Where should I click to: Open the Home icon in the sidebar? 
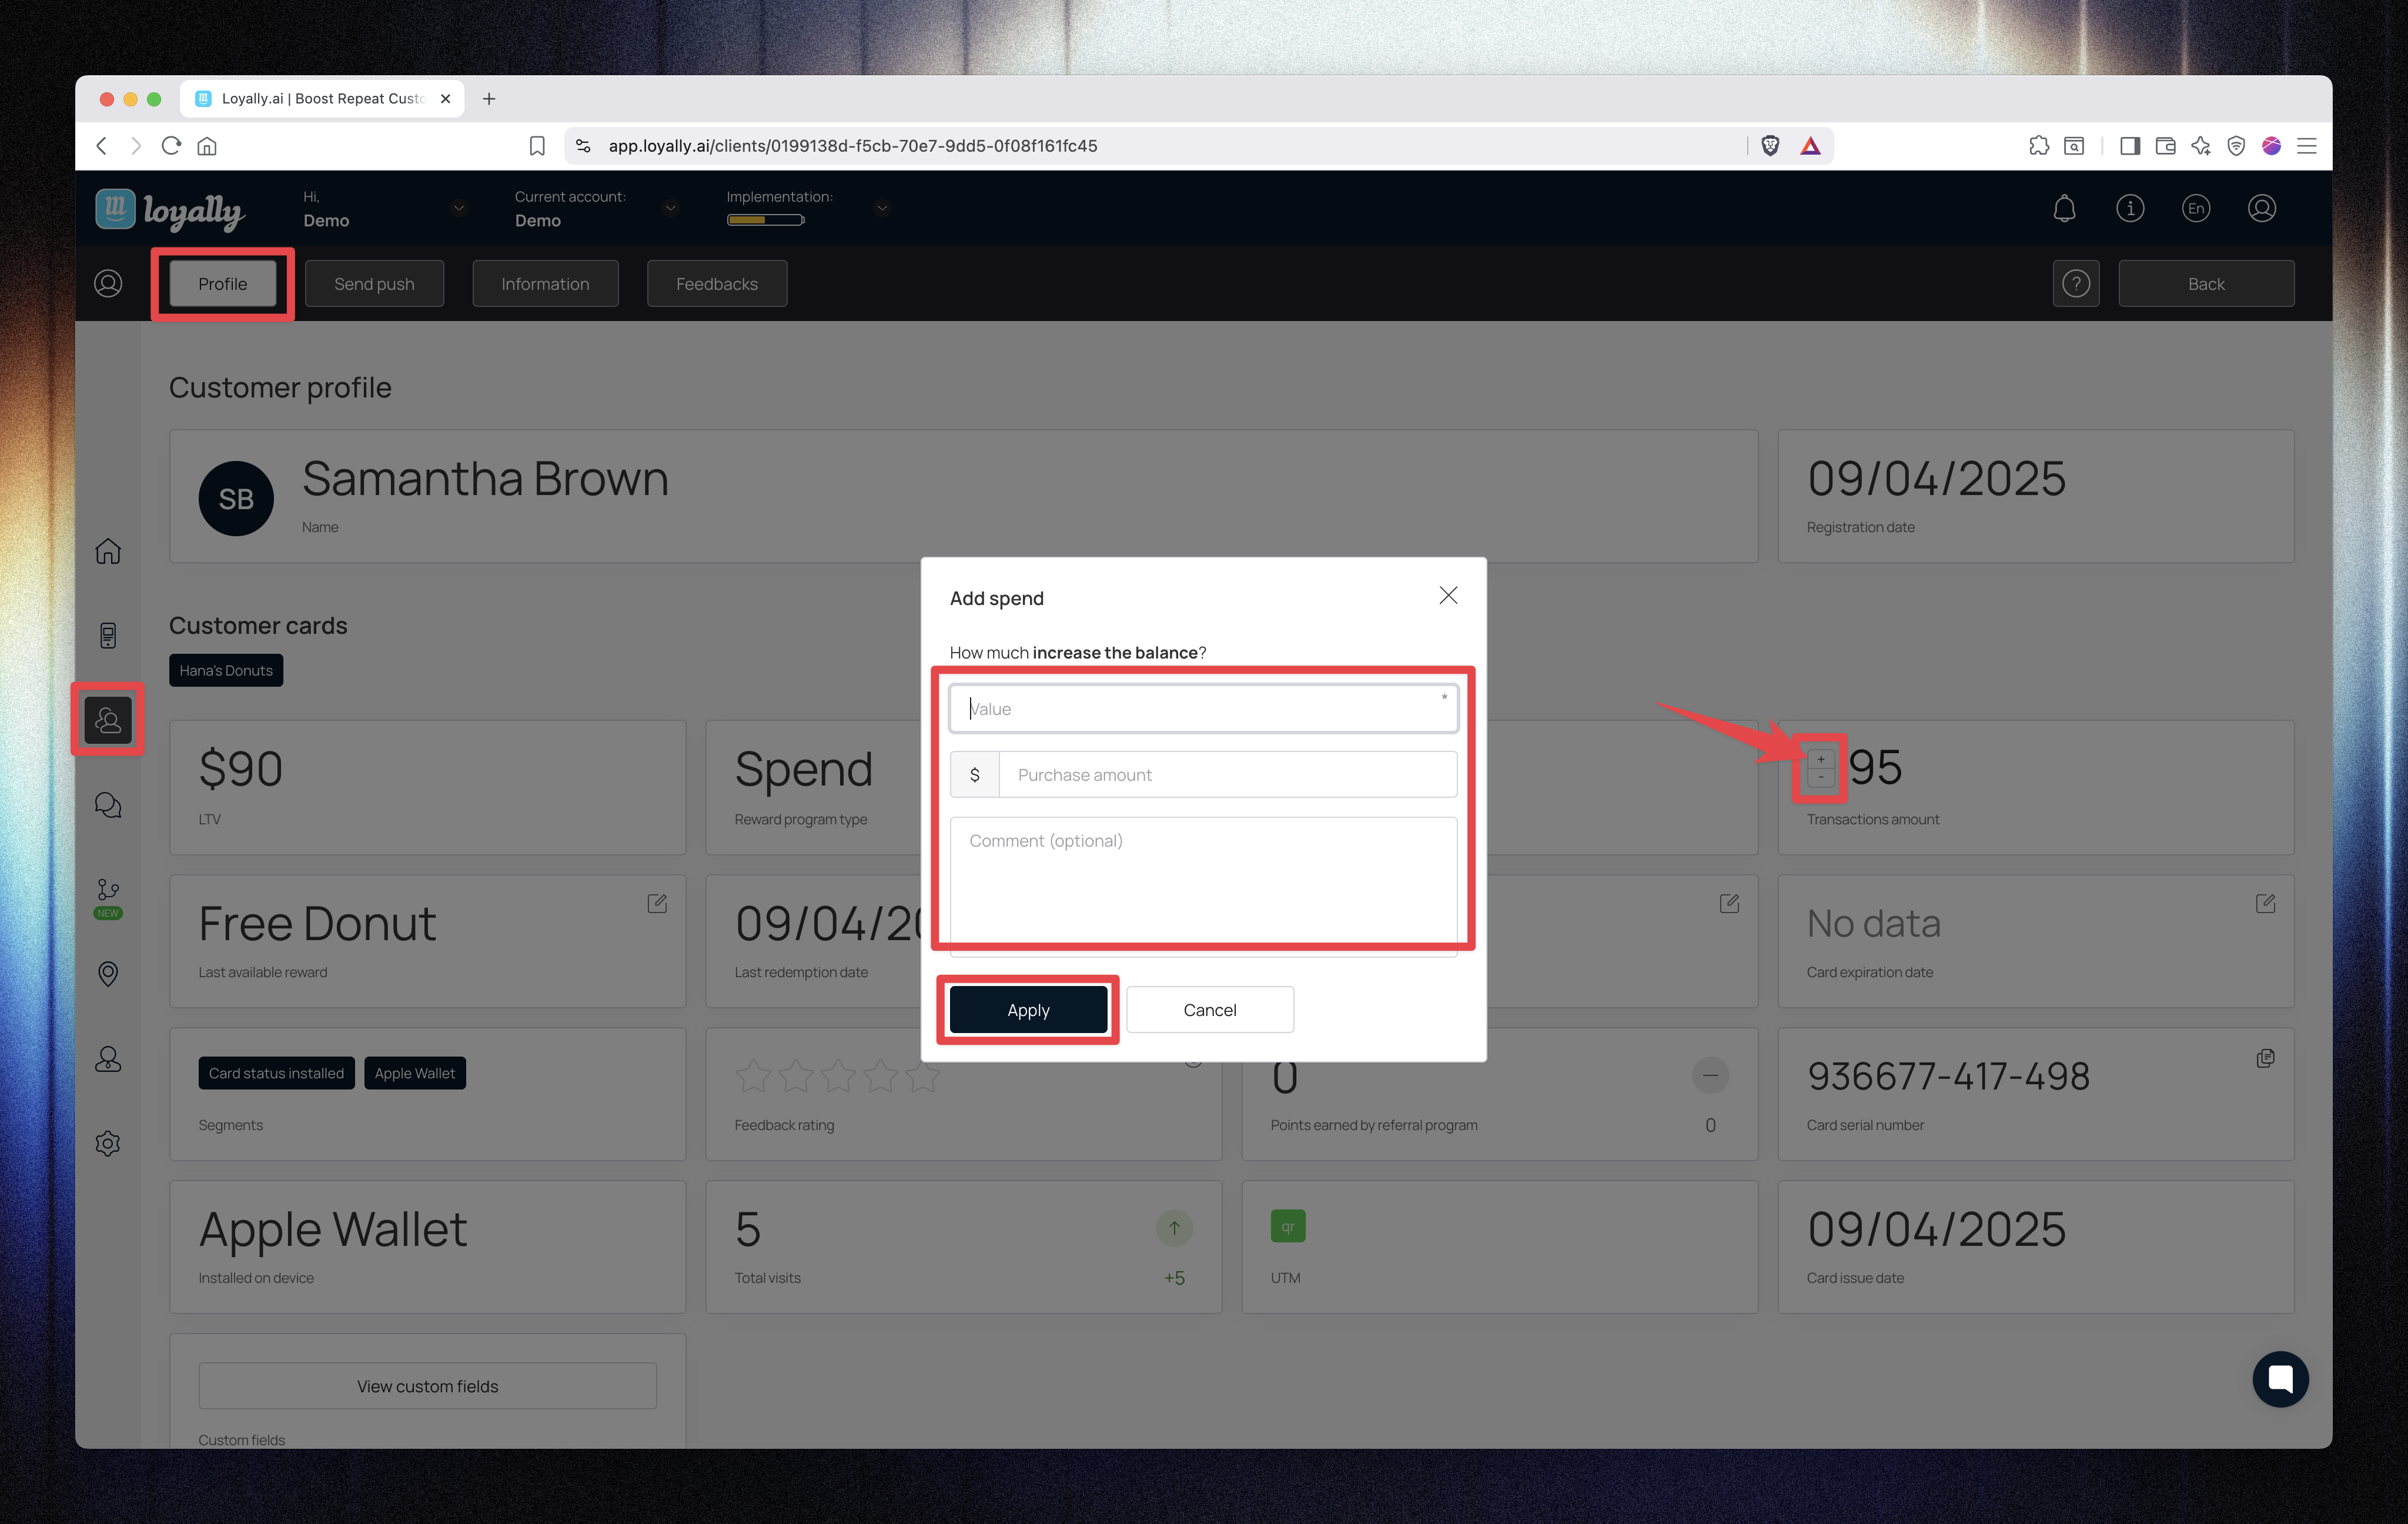coord(108,551)
